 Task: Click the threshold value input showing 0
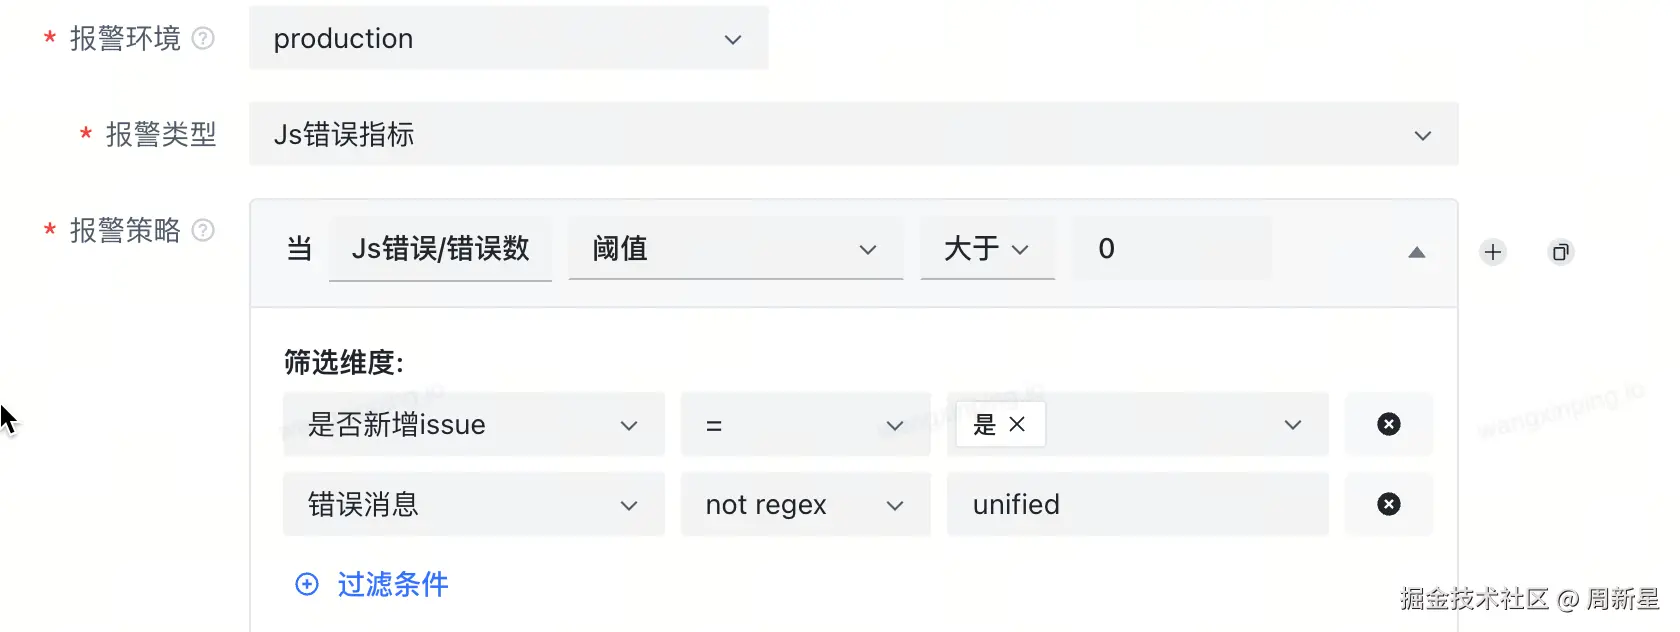pos(1170,249)
